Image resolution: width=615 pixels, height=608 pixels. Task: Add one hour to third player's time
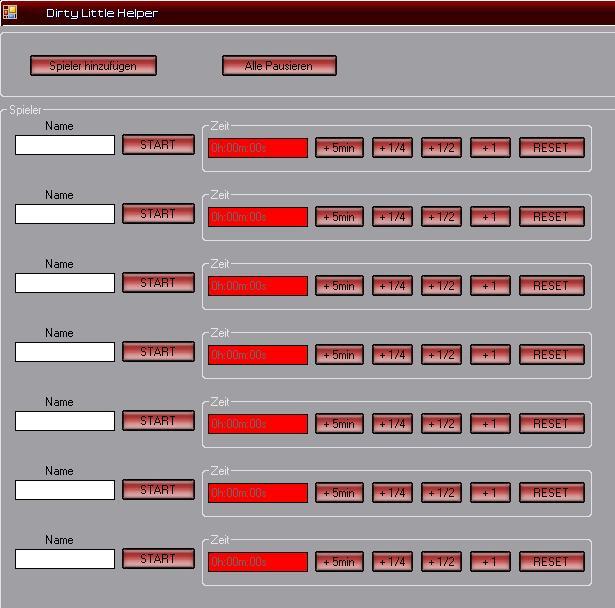click(x=490, y=286)
